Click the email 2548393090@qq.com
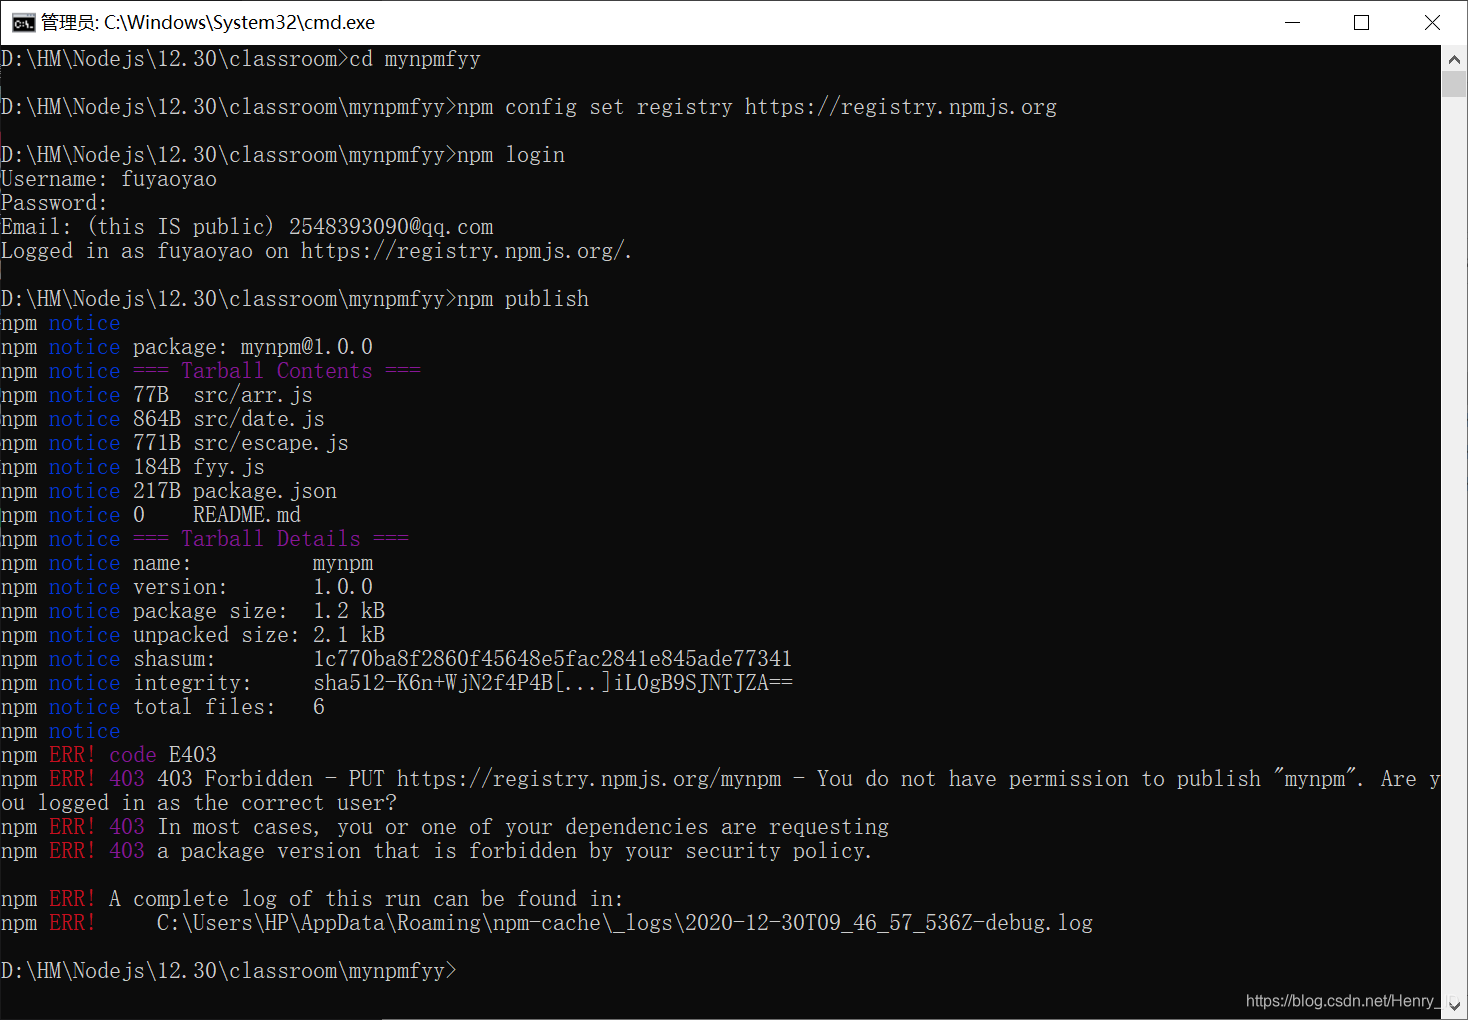This screenshot has height=1020, width=1468. click(391, 227)
